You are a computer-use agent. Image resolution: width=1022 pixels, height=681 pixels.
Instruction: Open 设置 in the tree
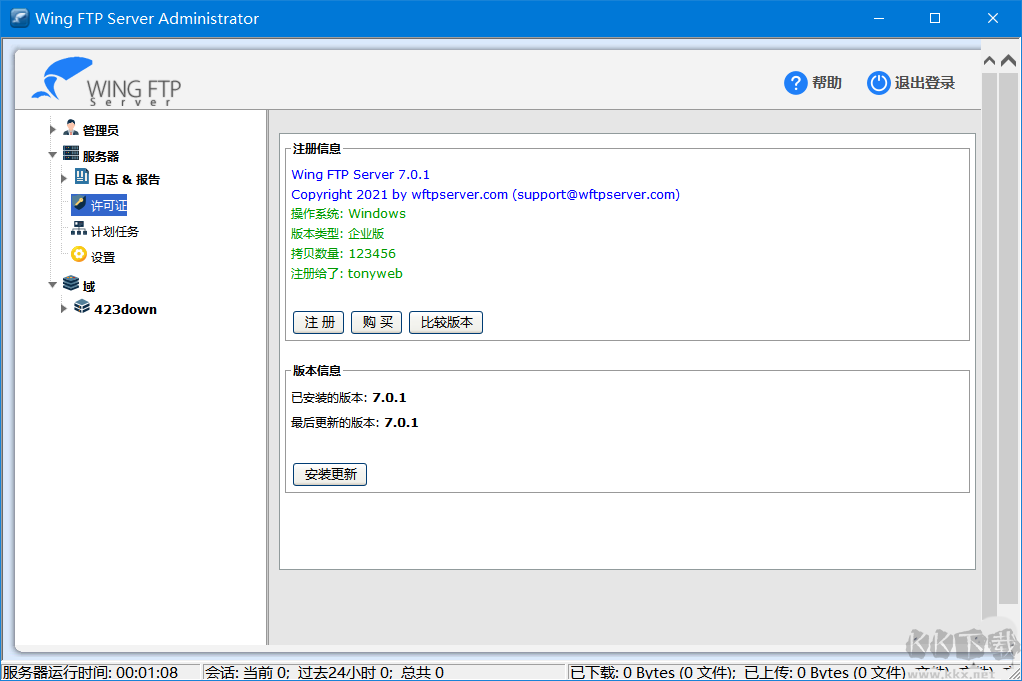(x=102, y=257)
